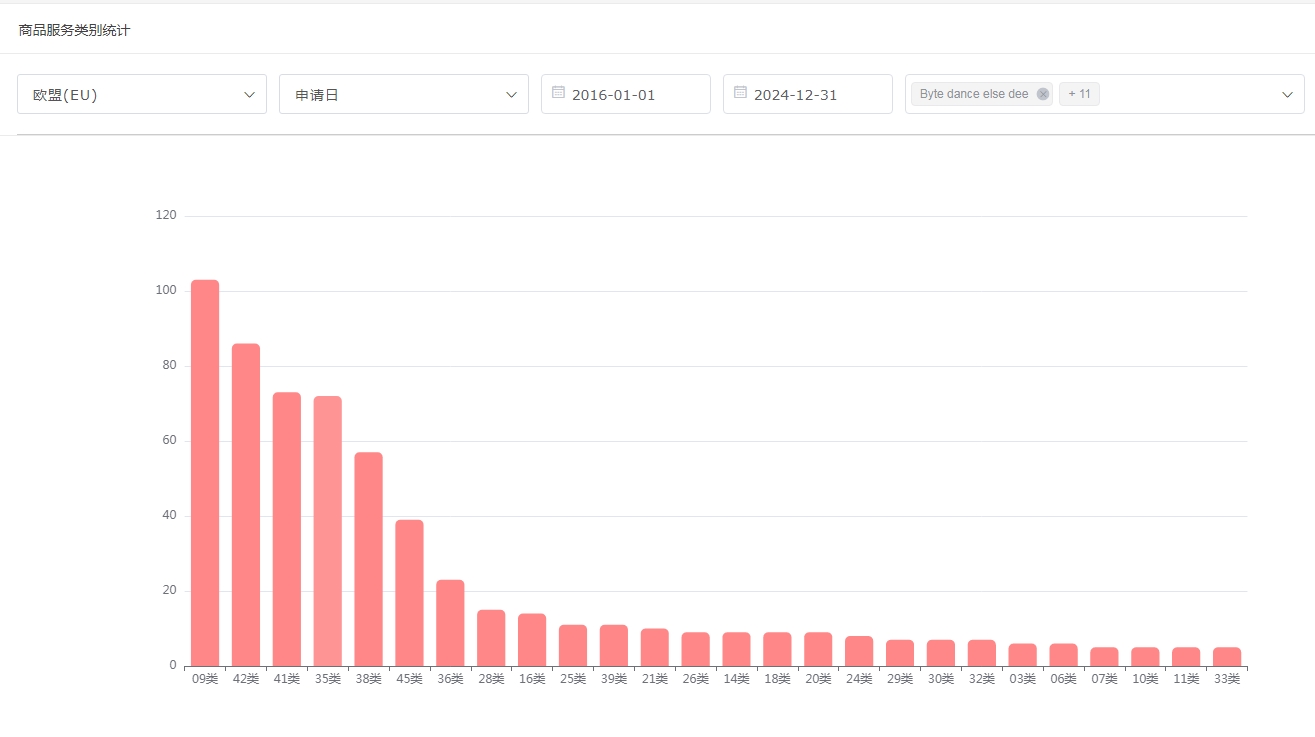
Task: Click calendar icon in 2016-01-01 start date field
Action: click(x=559, y=93)
